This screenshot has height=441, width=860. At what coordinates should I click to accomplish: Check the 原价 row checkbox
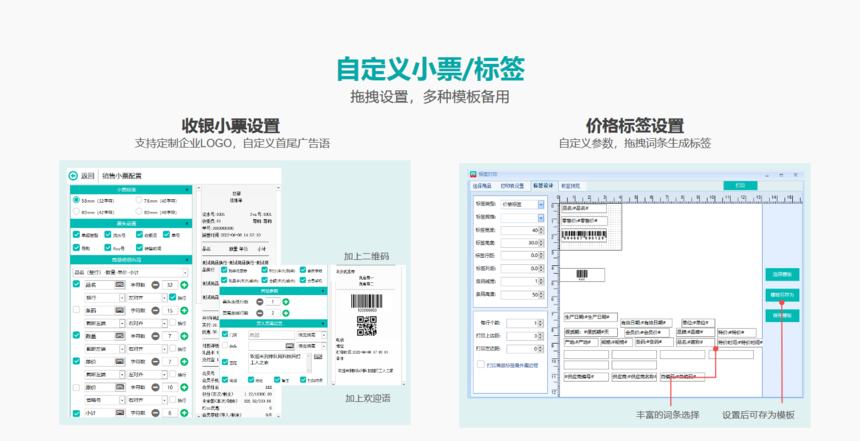click(x=76, y=387)
